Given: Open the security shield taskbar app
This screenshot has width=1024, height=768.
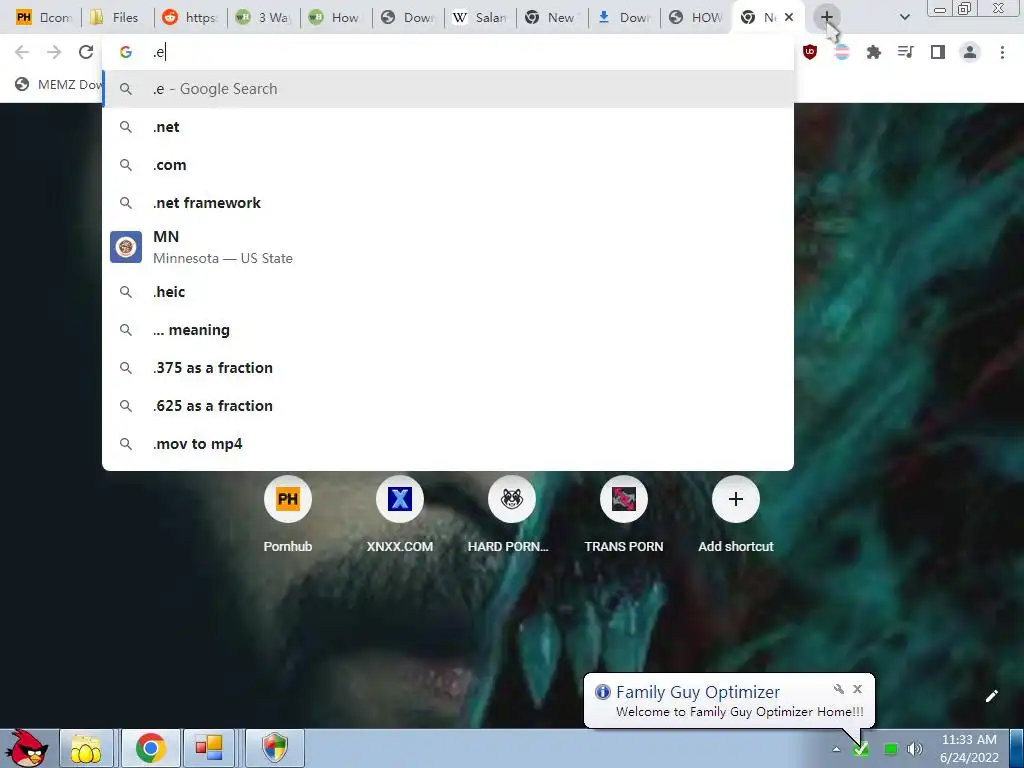Looking at the screenshot, I should pos(275,748).
